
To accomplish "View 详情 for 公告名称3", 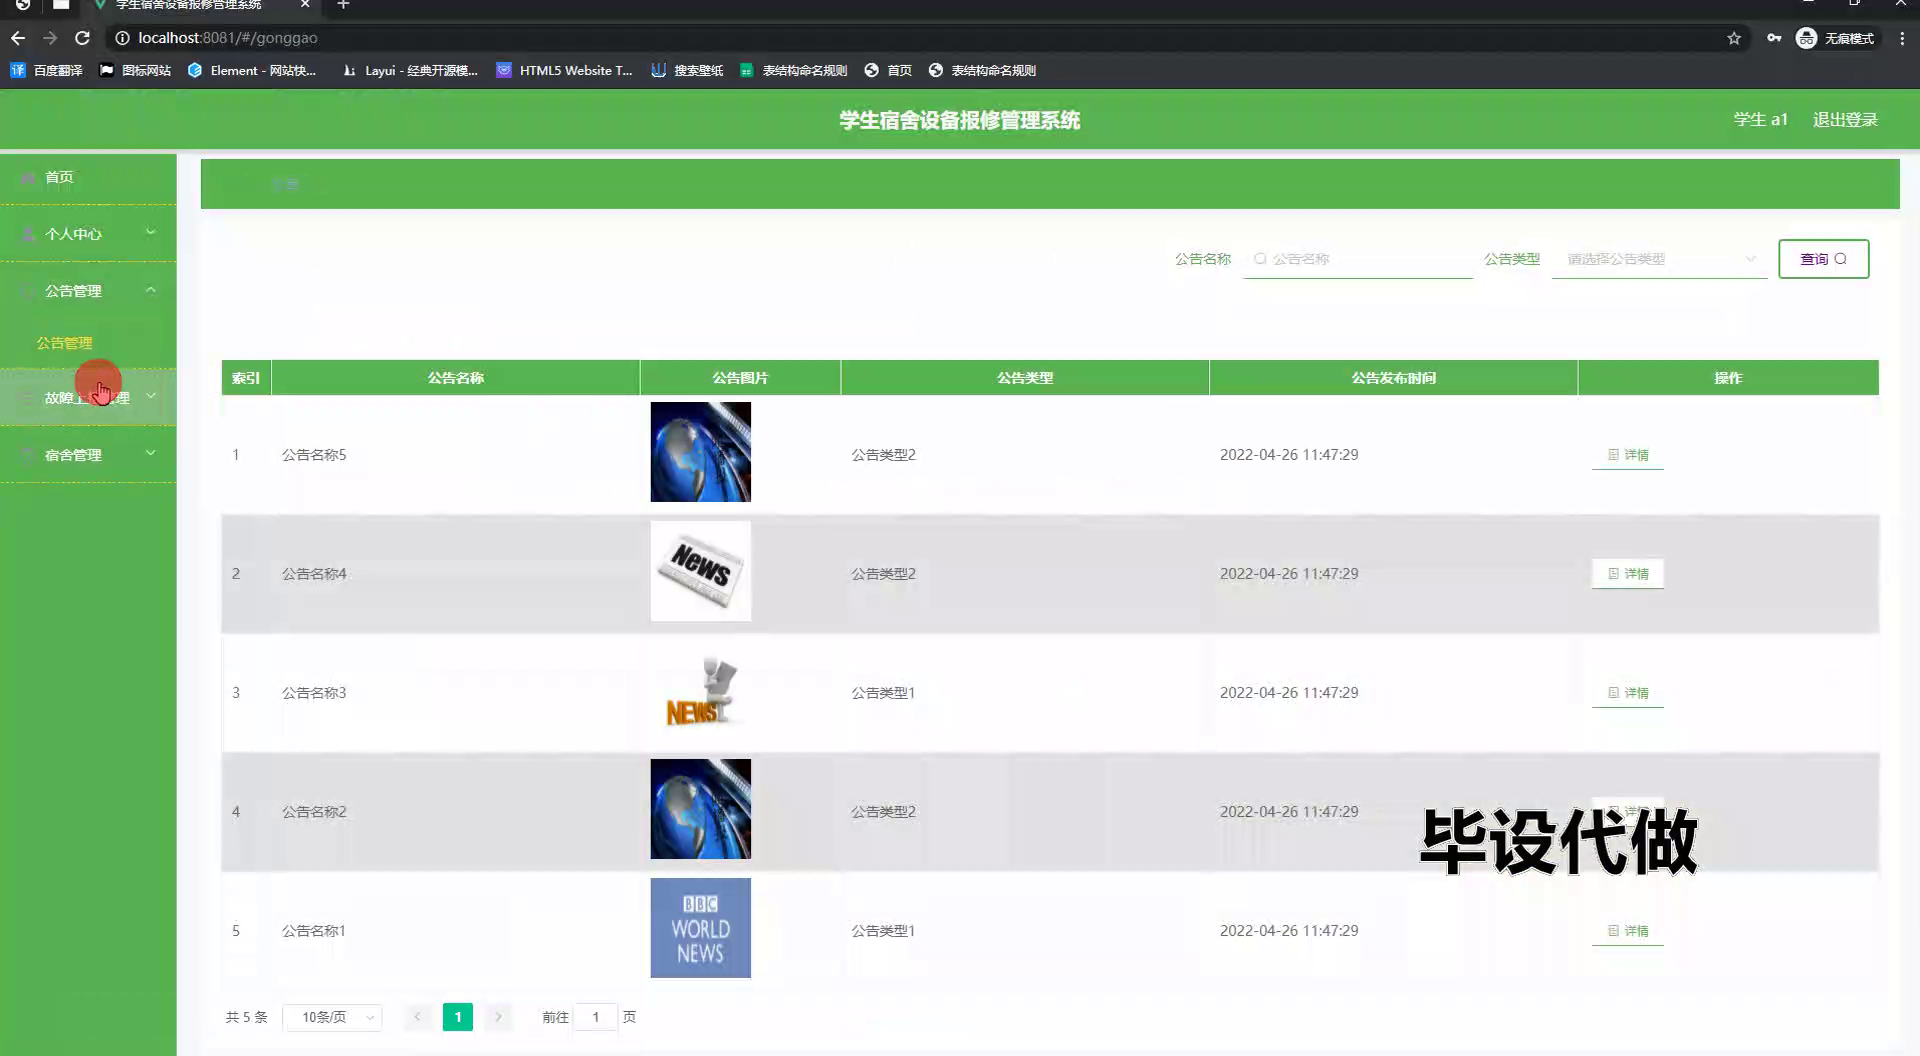I will point(1628,693).
